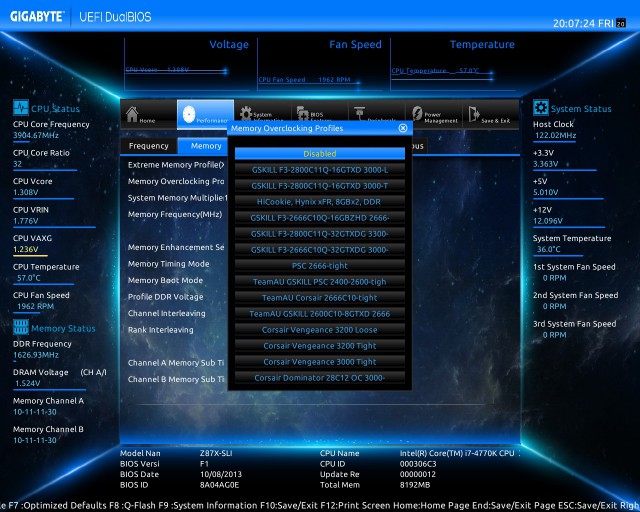Pick Corsair Vengeance 3000 Tight profile
Image resolution: width=640 pixels, height=512 pixels.
pyautogui.click(x=320, y=362)
